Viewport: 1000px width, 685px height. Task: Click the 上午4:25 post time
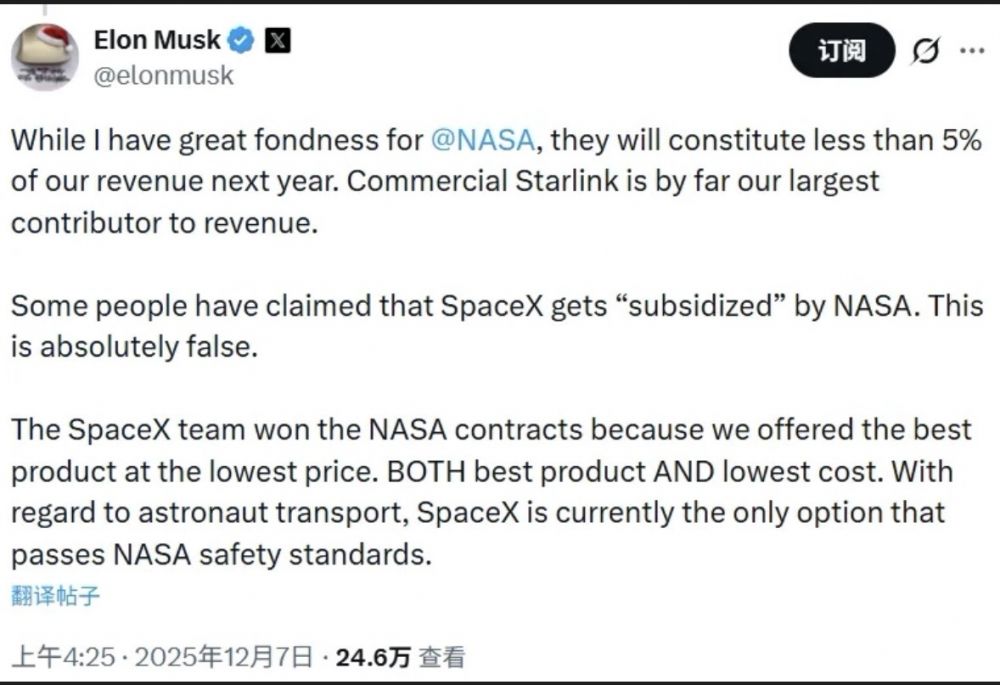coord(58,657)
